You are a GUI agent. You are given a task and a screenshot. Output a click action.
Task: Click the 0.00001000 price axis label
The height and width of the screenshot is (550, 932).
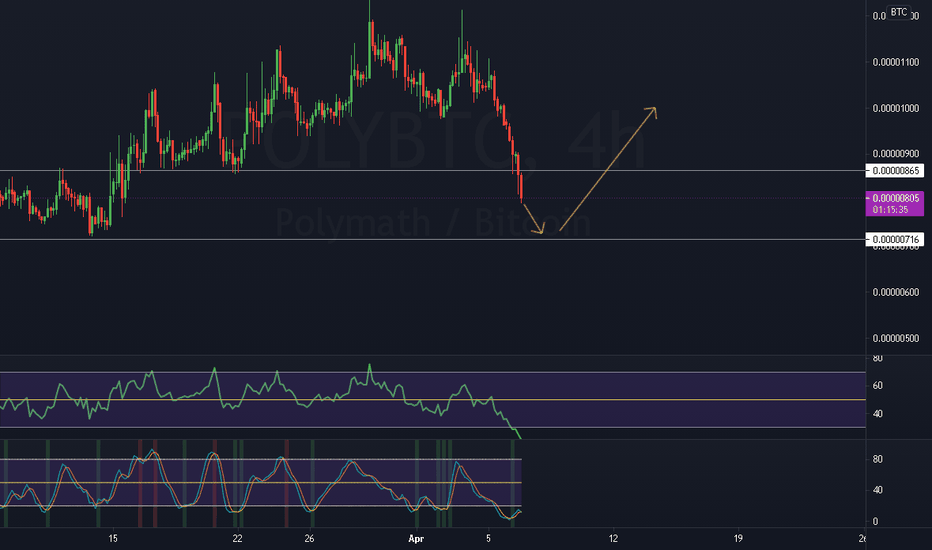[895, 108]
